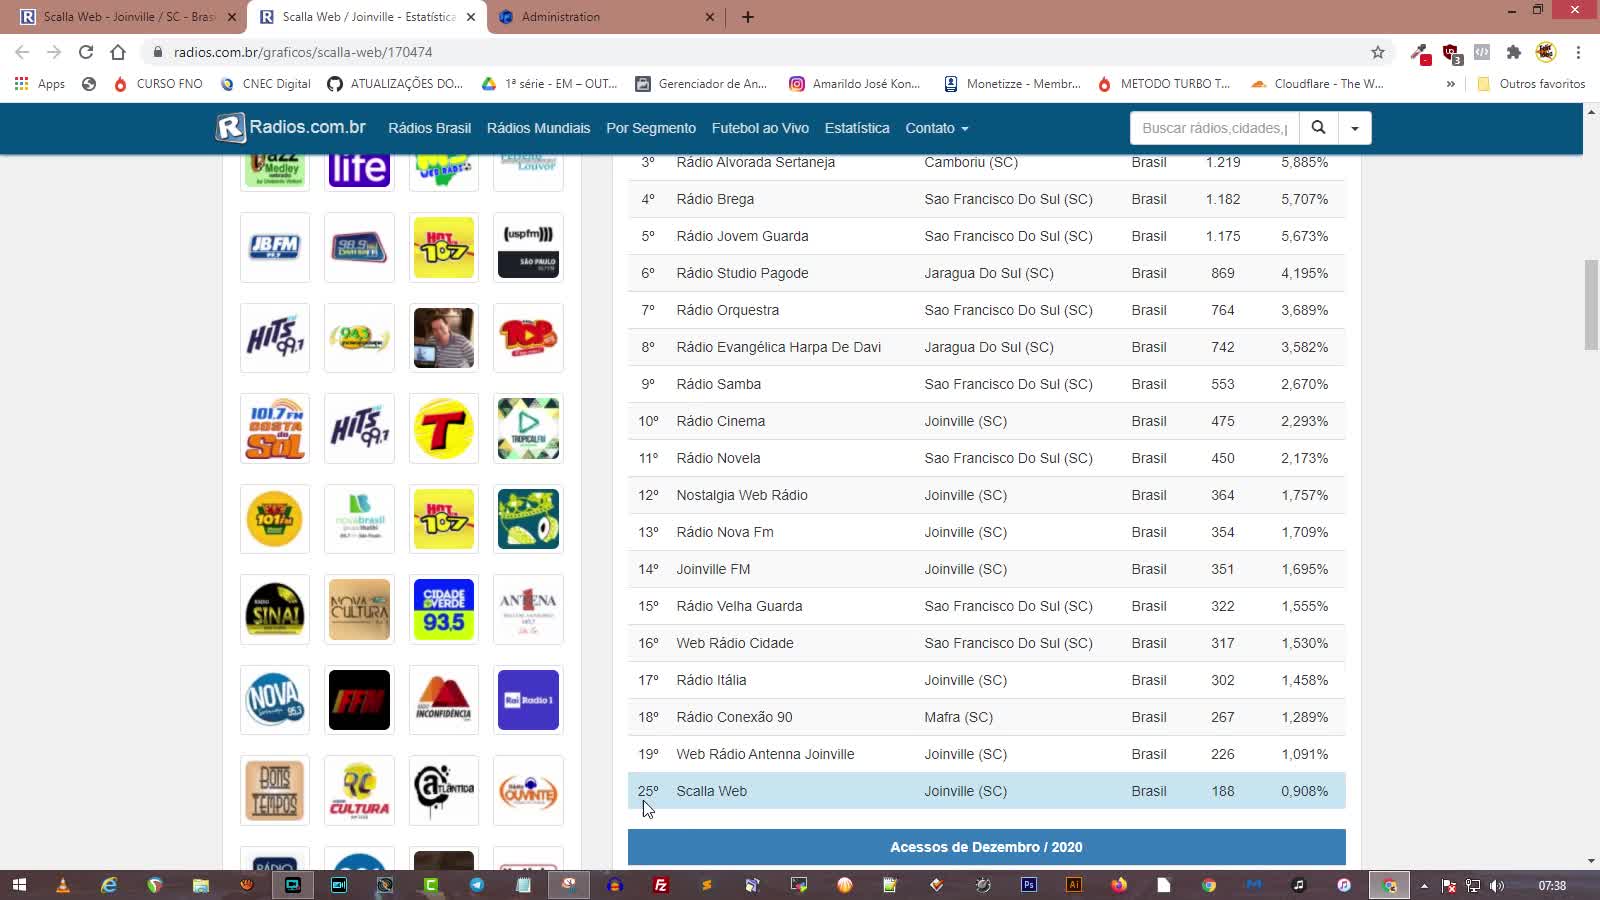The height and width of the screenshot is (900, 1600).
Task: Show more bookmarks with the chevron
Action: (1451, 84)
